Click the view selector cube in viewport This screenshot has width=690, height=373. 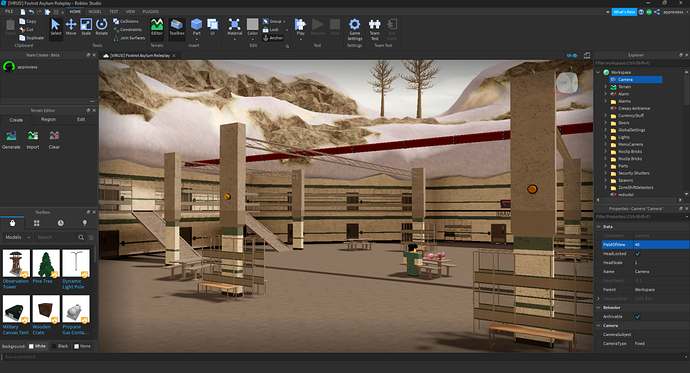pyautogui.click(x=567, y=83)
